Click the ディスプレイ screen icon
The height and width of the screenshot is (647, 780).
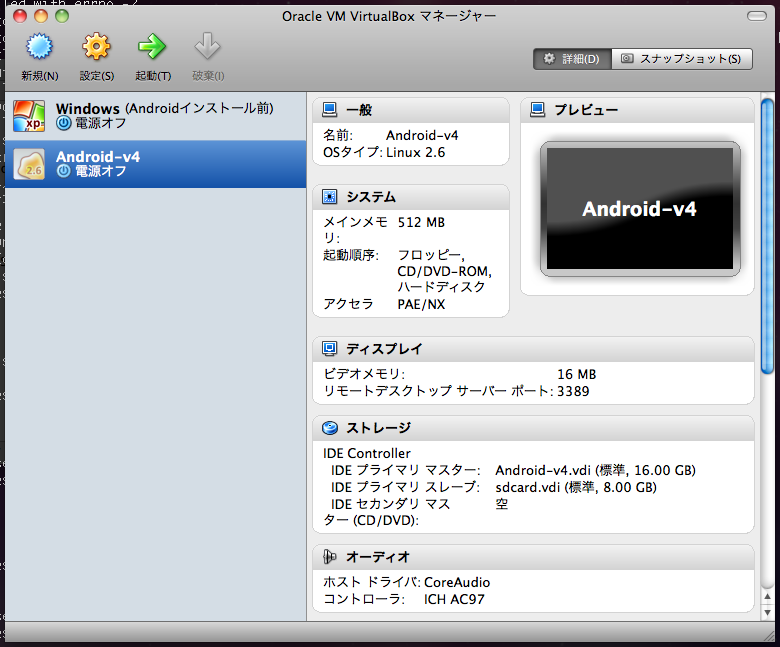click(x=329, y=349)
